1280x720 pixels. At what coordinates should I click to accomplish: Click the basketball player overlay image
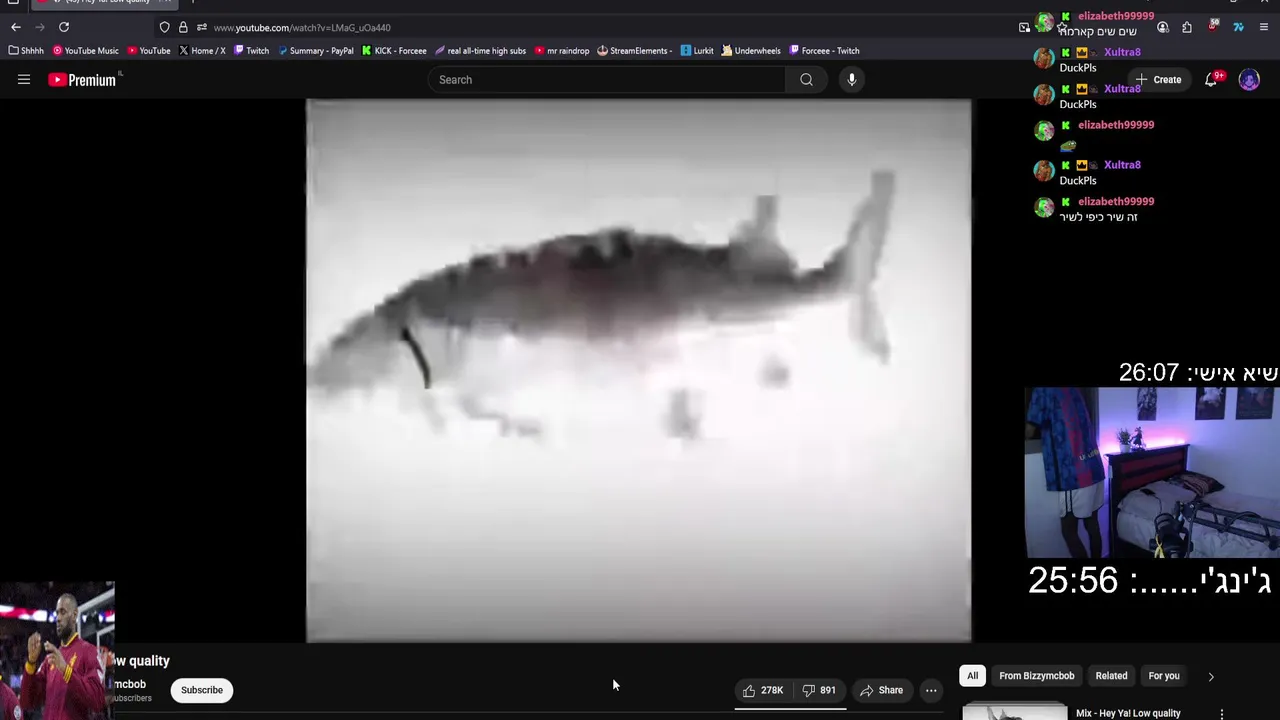click(57, 650)
